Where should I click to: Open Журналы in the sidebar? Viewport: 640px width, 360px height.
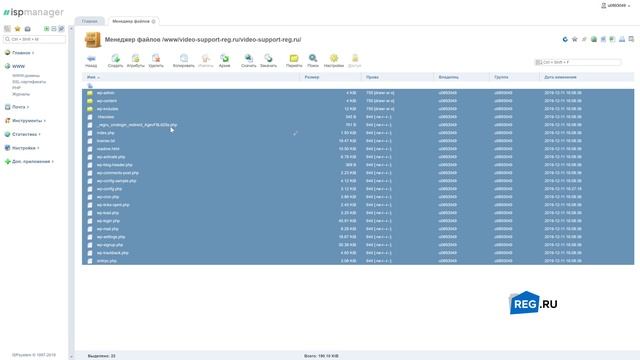(x=21, y=94)
